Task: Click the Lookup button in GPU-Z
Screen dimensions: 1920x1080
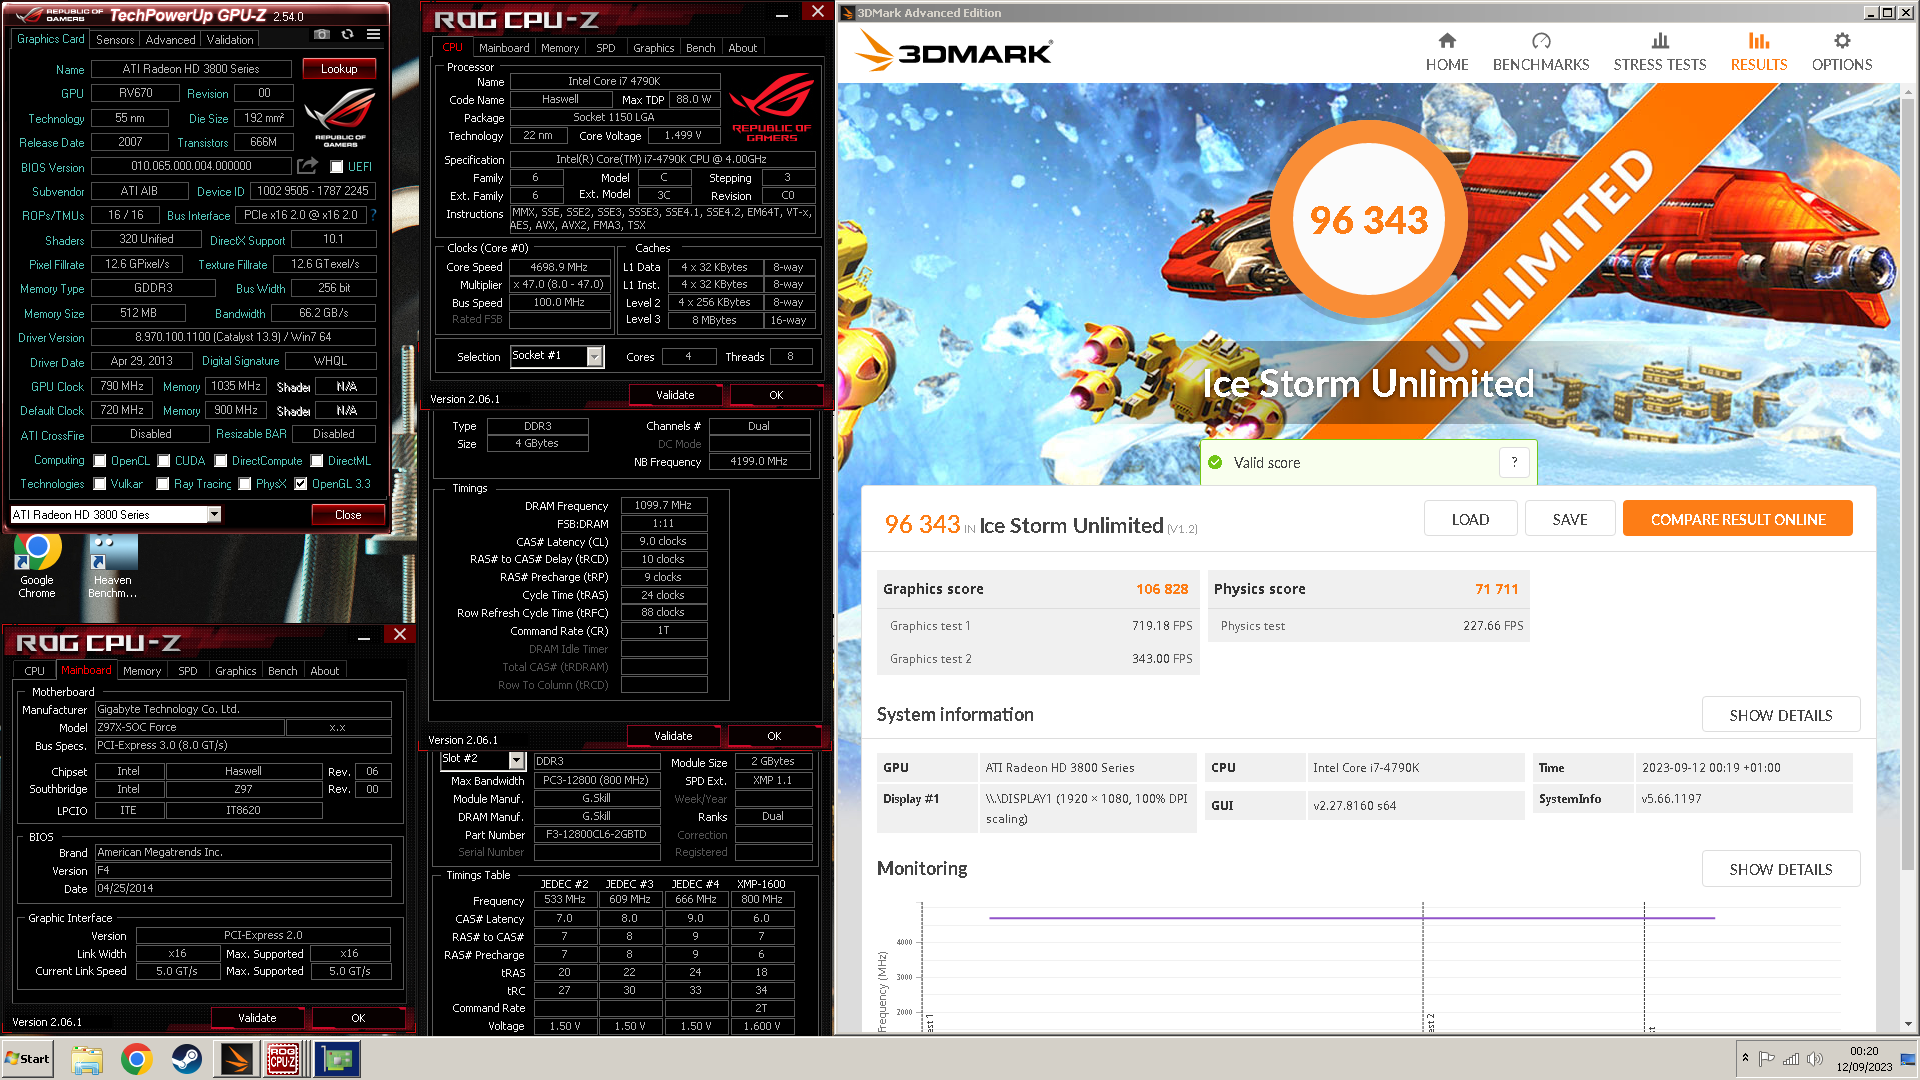Action: point(339,68)
